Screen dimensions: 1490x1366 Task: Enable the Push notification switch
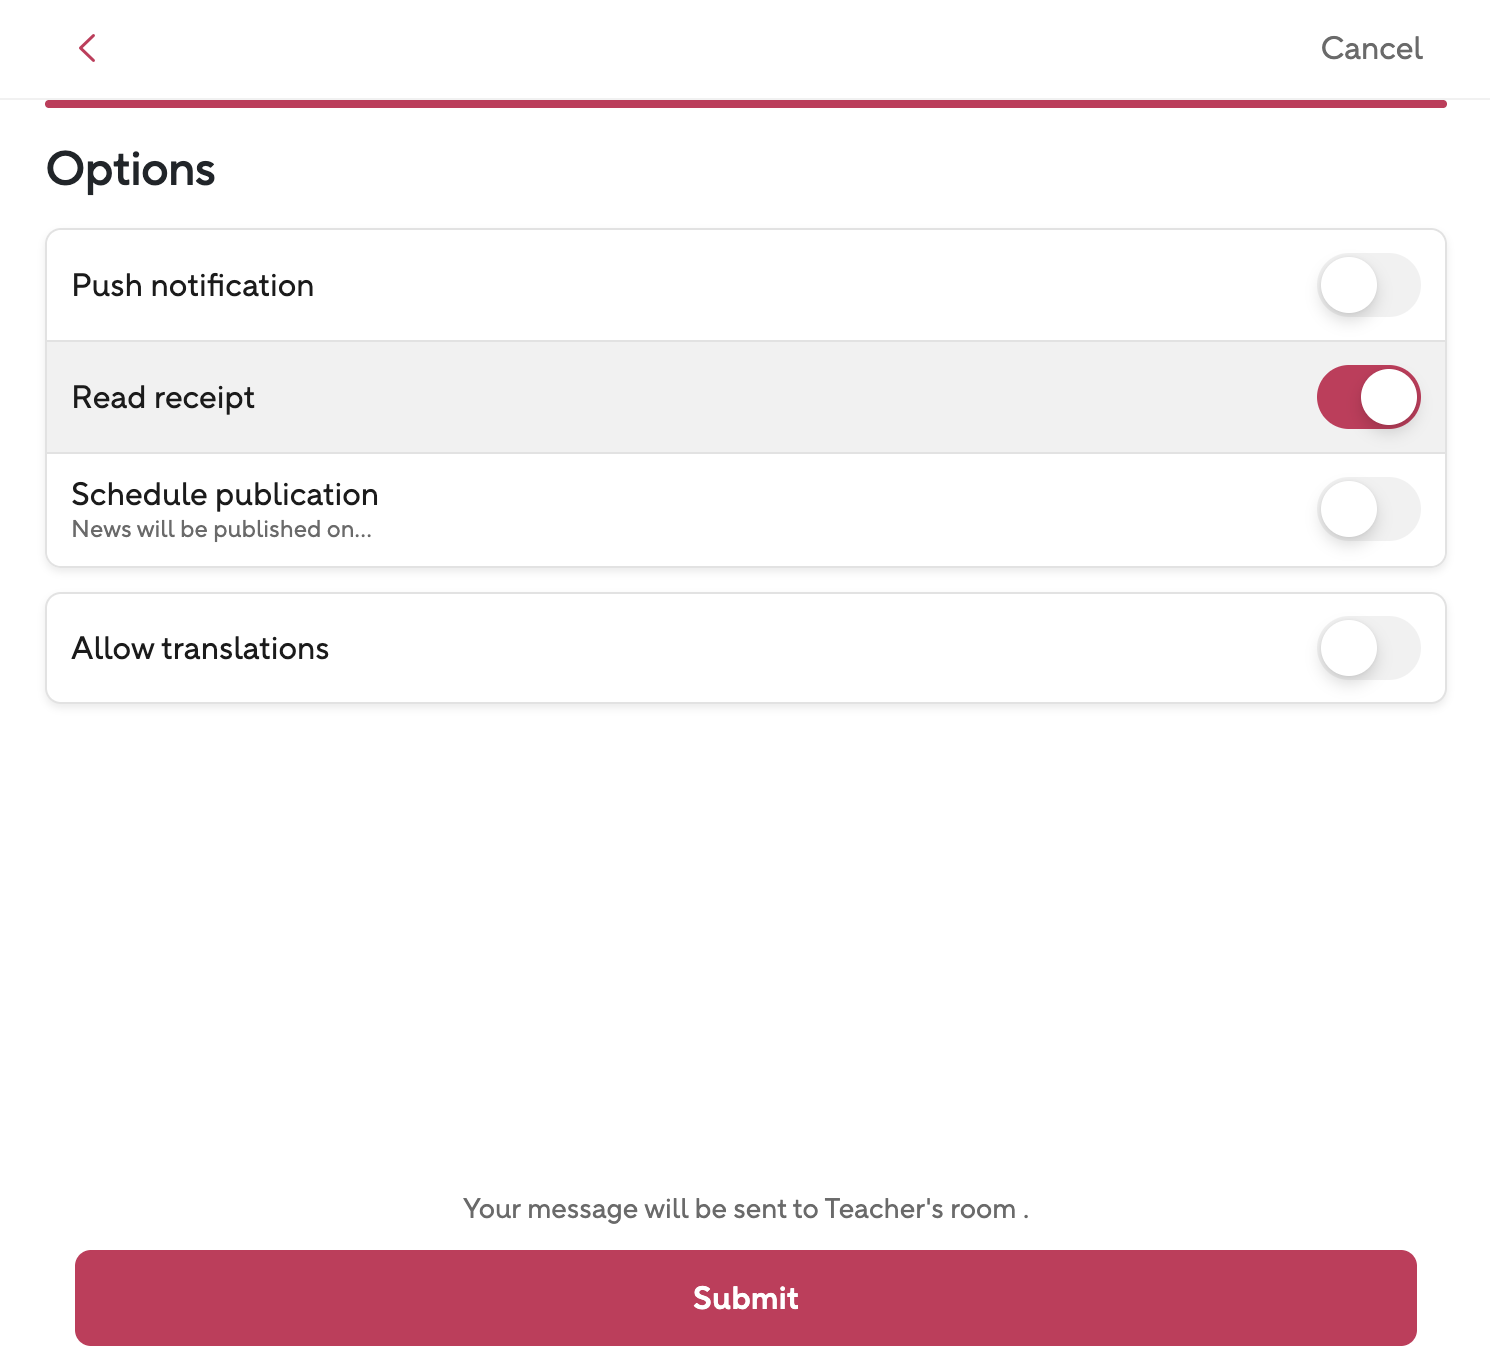click(x=1368, y=285)
